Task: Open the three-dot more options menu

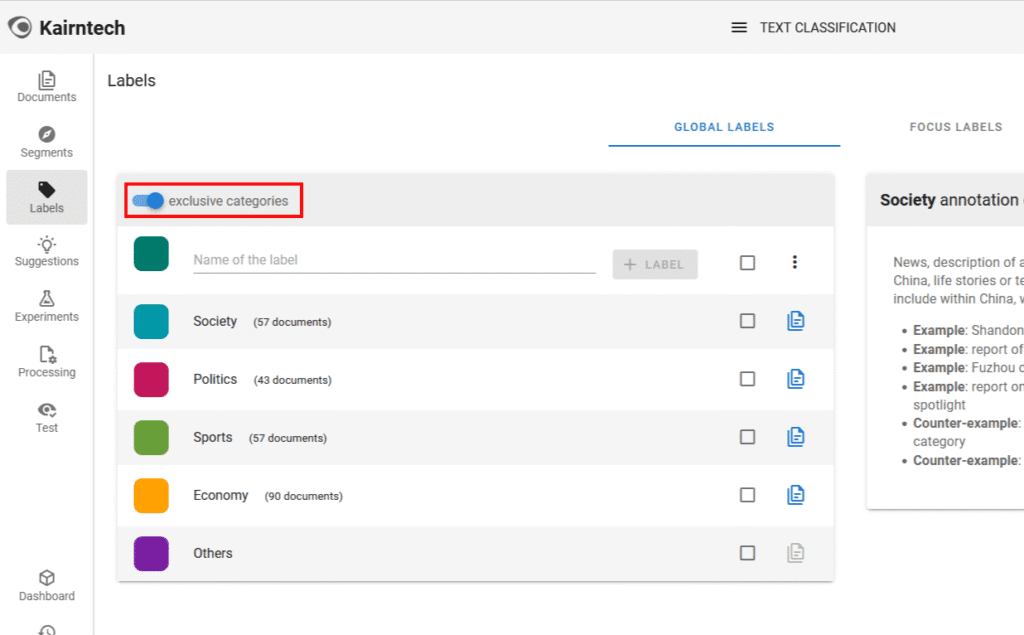Action: (x=795, y=262)
